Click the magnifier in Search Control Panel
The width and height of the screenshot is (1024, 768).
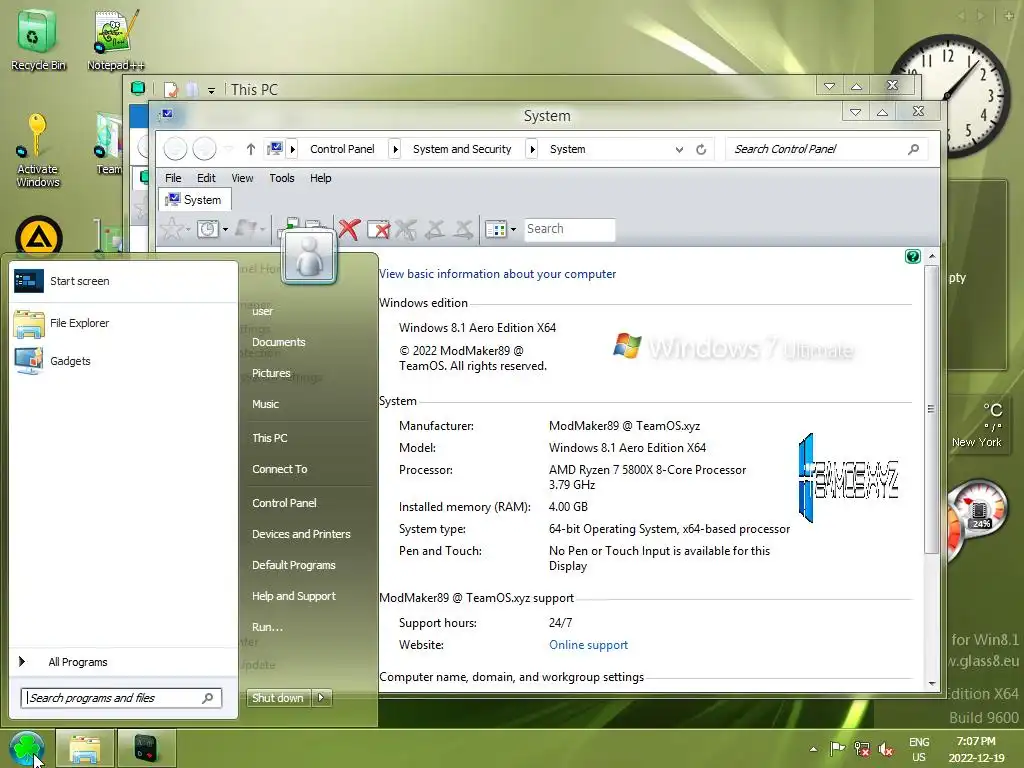[x=914, y=149]
